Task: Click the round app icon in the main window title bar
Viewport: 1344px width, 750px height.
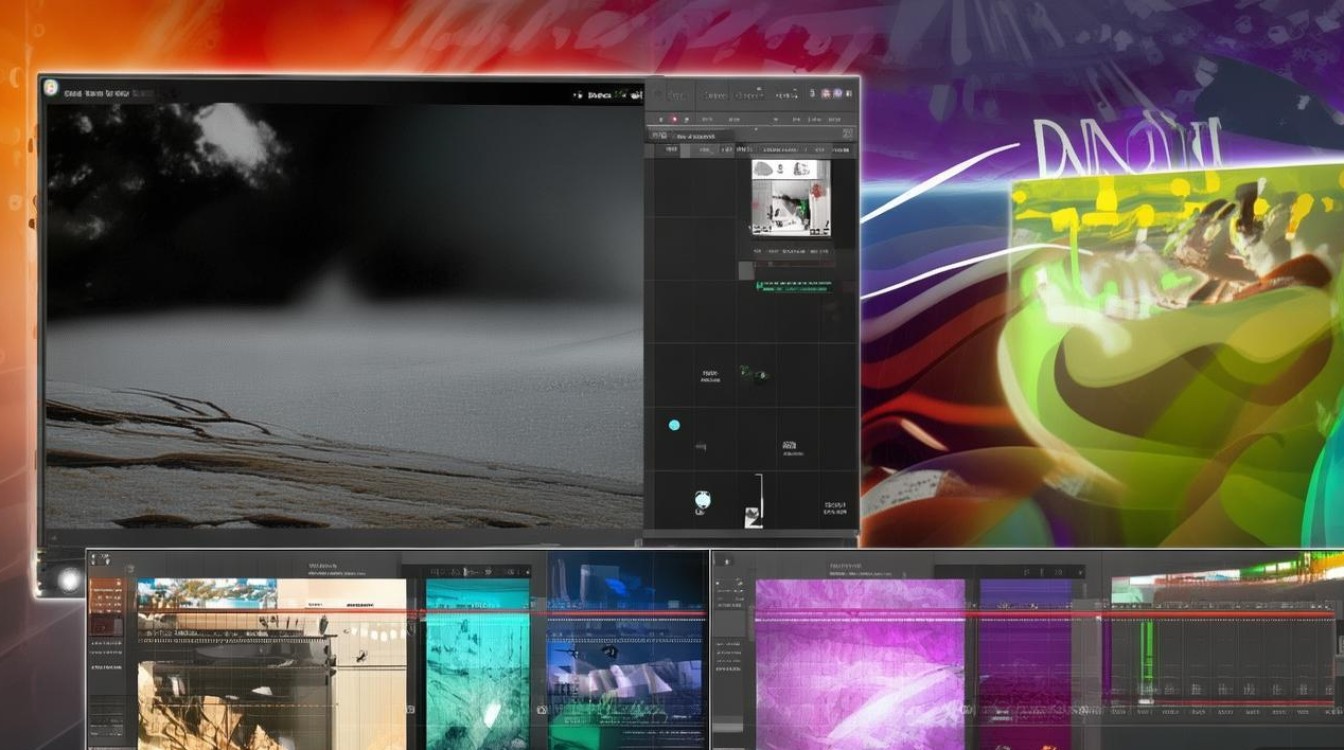Action: 50,87
